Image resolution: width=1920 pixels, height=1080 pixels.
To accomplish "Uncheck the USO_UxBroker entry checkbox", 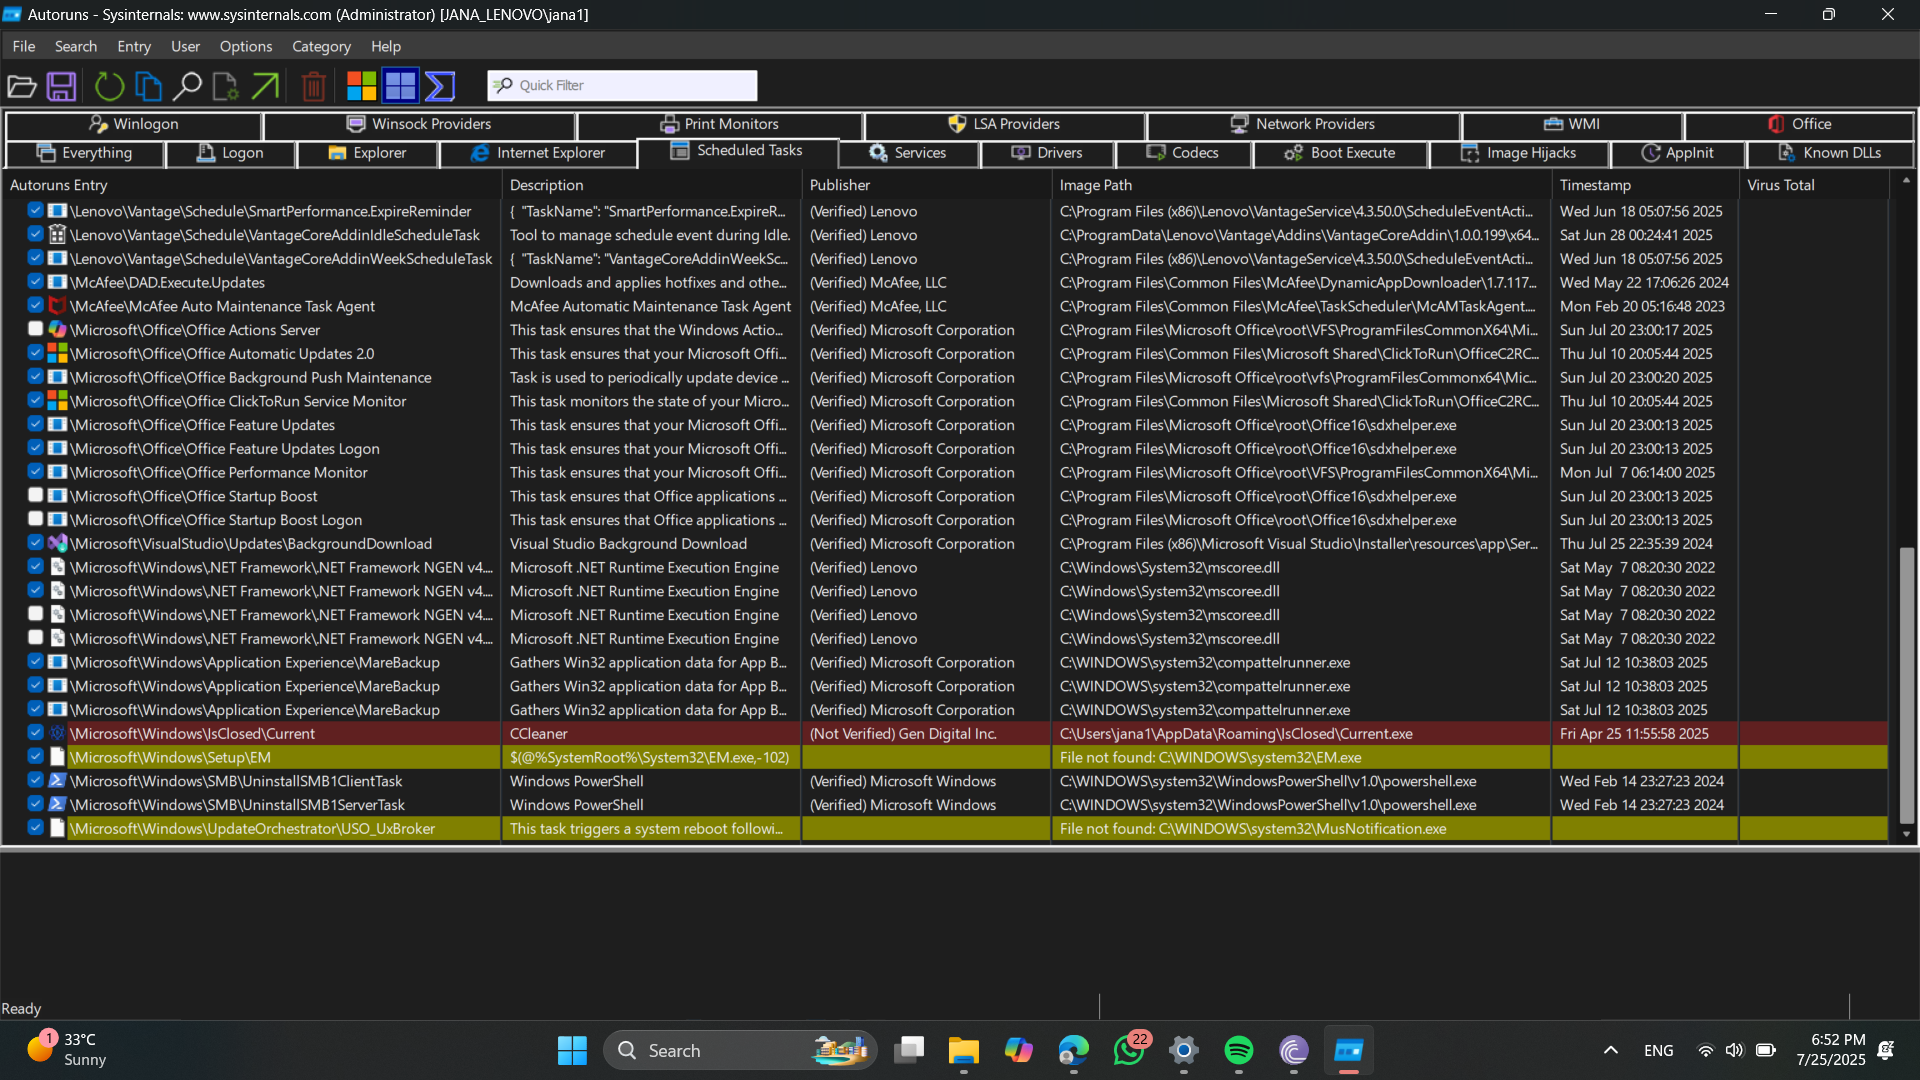I will 35,828.
